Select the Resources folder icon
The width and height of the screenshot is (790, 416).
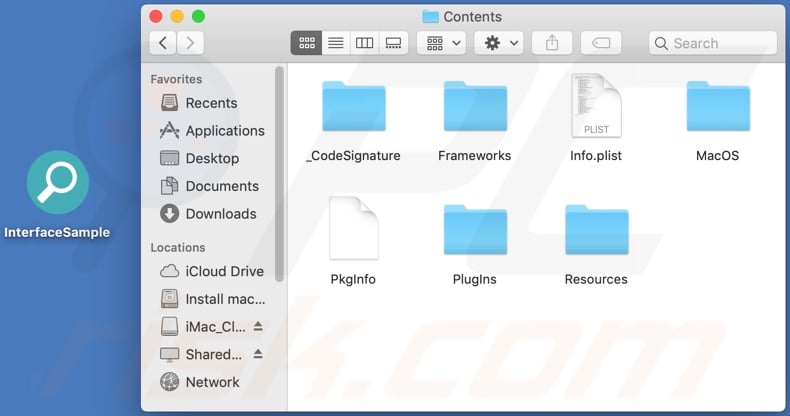point(597,230)
